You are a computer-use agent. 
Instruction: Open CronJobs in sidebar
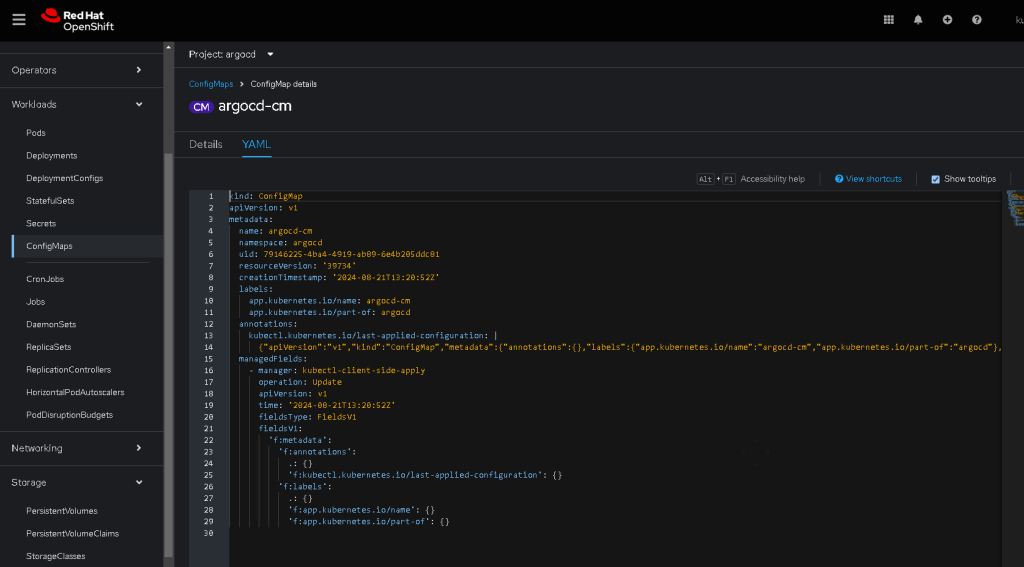pyautogui.click(x=45, y=279)
